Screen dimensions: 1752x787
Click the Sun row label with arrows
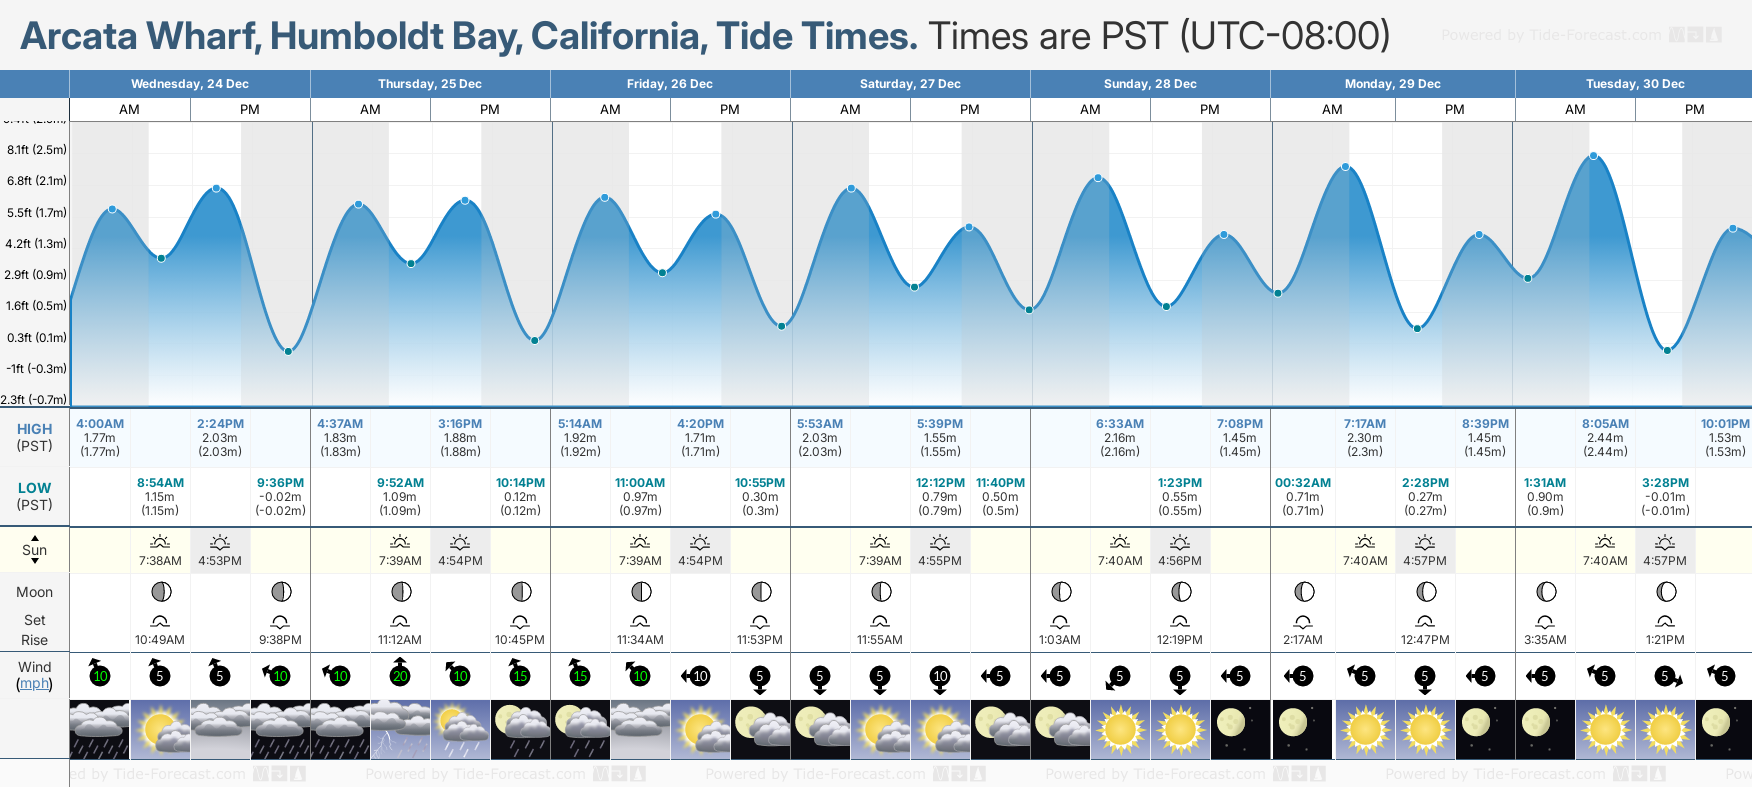pyautogui.click(x=34, y=550)
